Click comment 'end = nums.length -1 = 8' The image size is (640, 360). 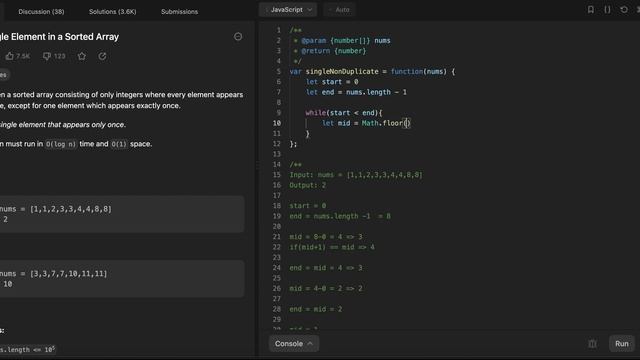[x=340, y=216]
